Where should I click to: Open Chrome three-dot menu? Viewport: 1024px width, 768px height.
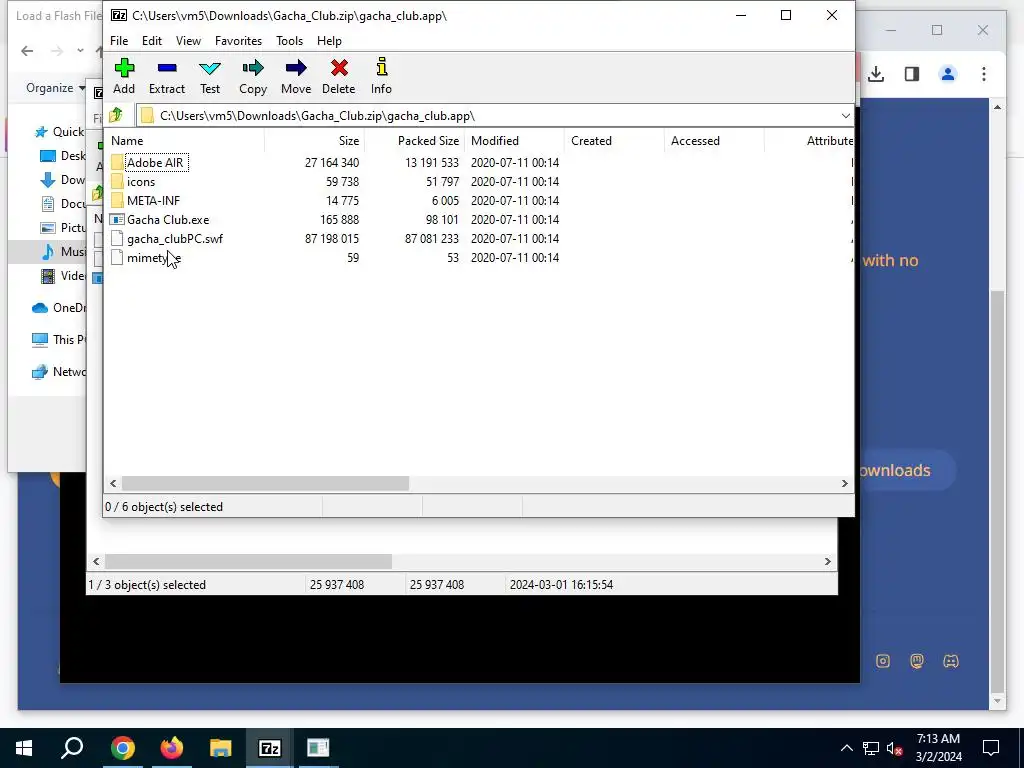(x=984, y=74)
